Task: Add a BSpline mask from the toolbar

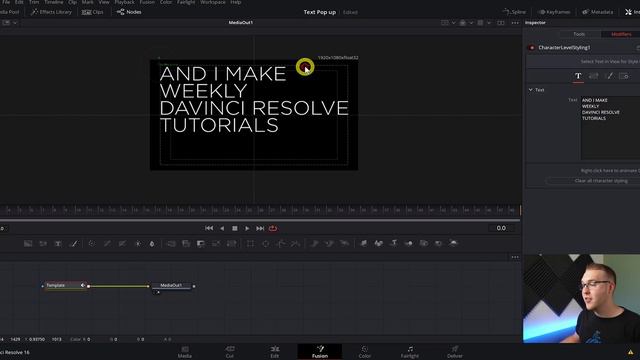Action: 296,244
